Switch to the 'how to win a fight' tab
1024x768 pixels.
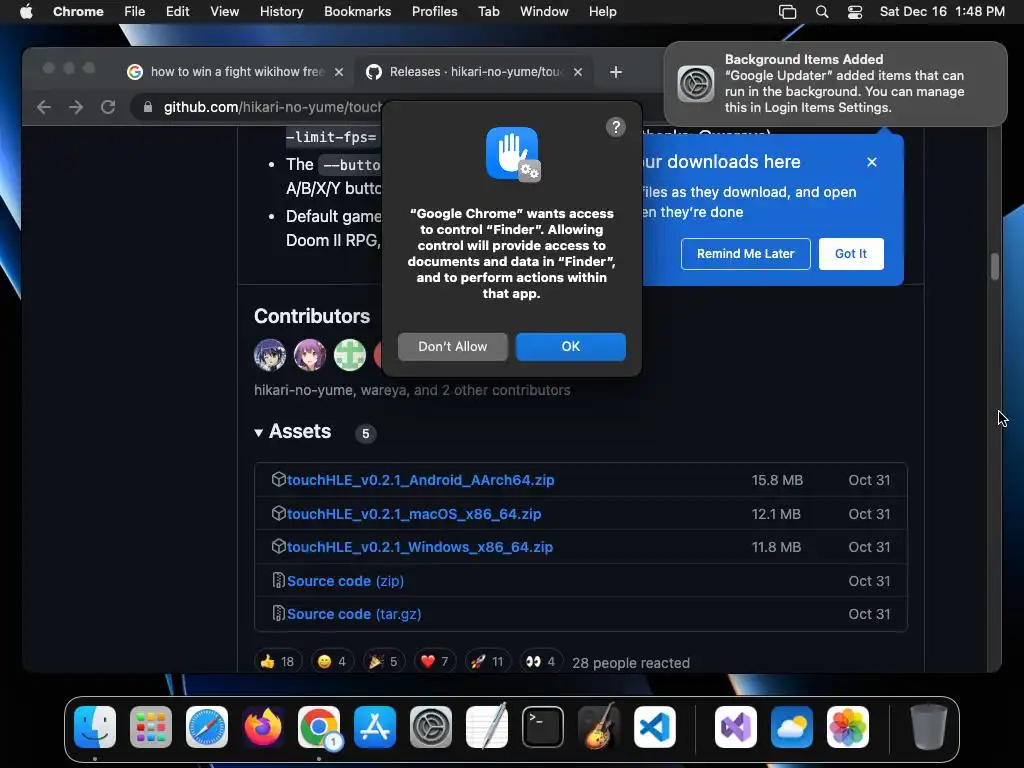(x=235, y=72)
